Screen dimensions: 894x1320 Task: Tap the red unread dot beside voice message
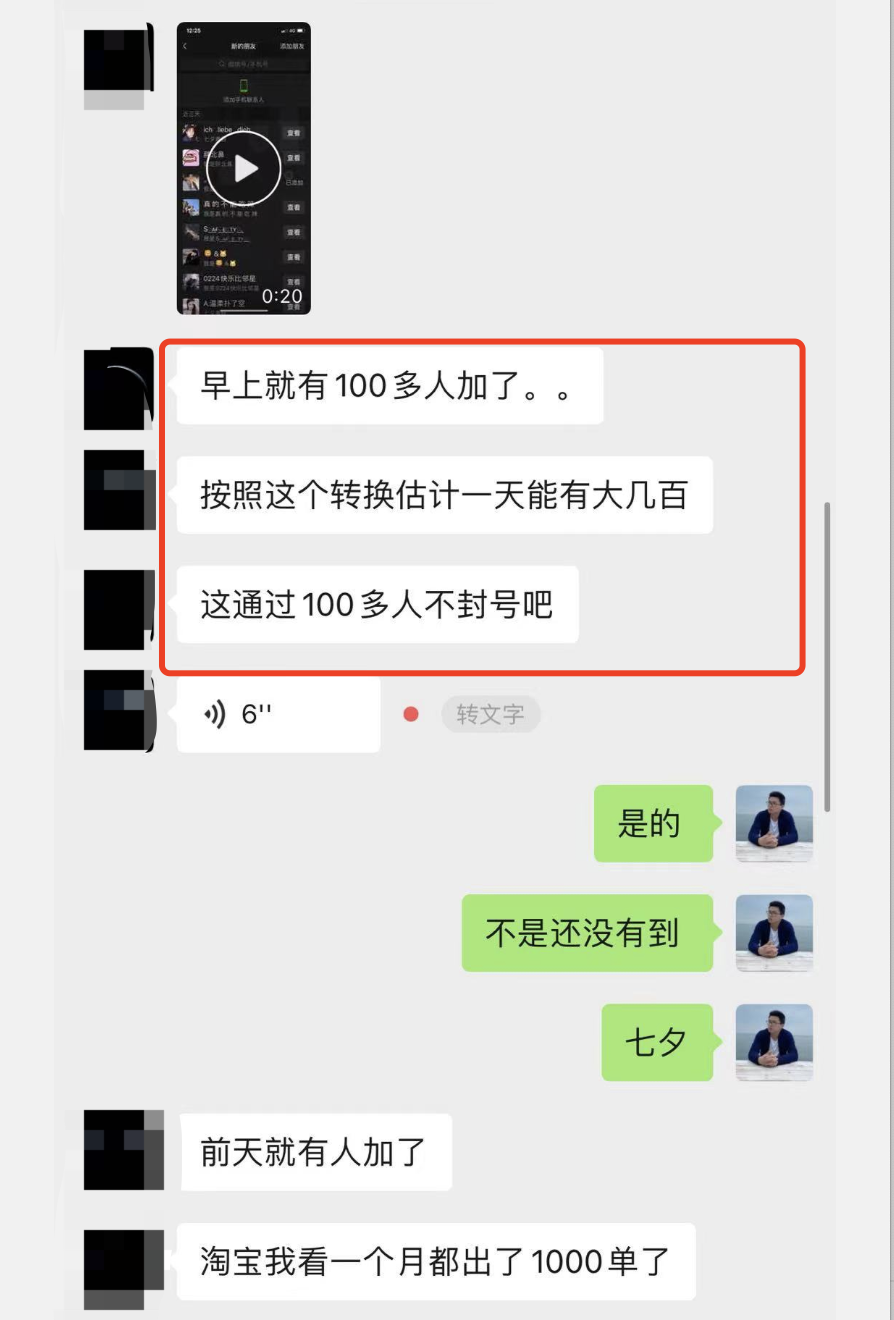pyautogui.click(x=410, y=715)
